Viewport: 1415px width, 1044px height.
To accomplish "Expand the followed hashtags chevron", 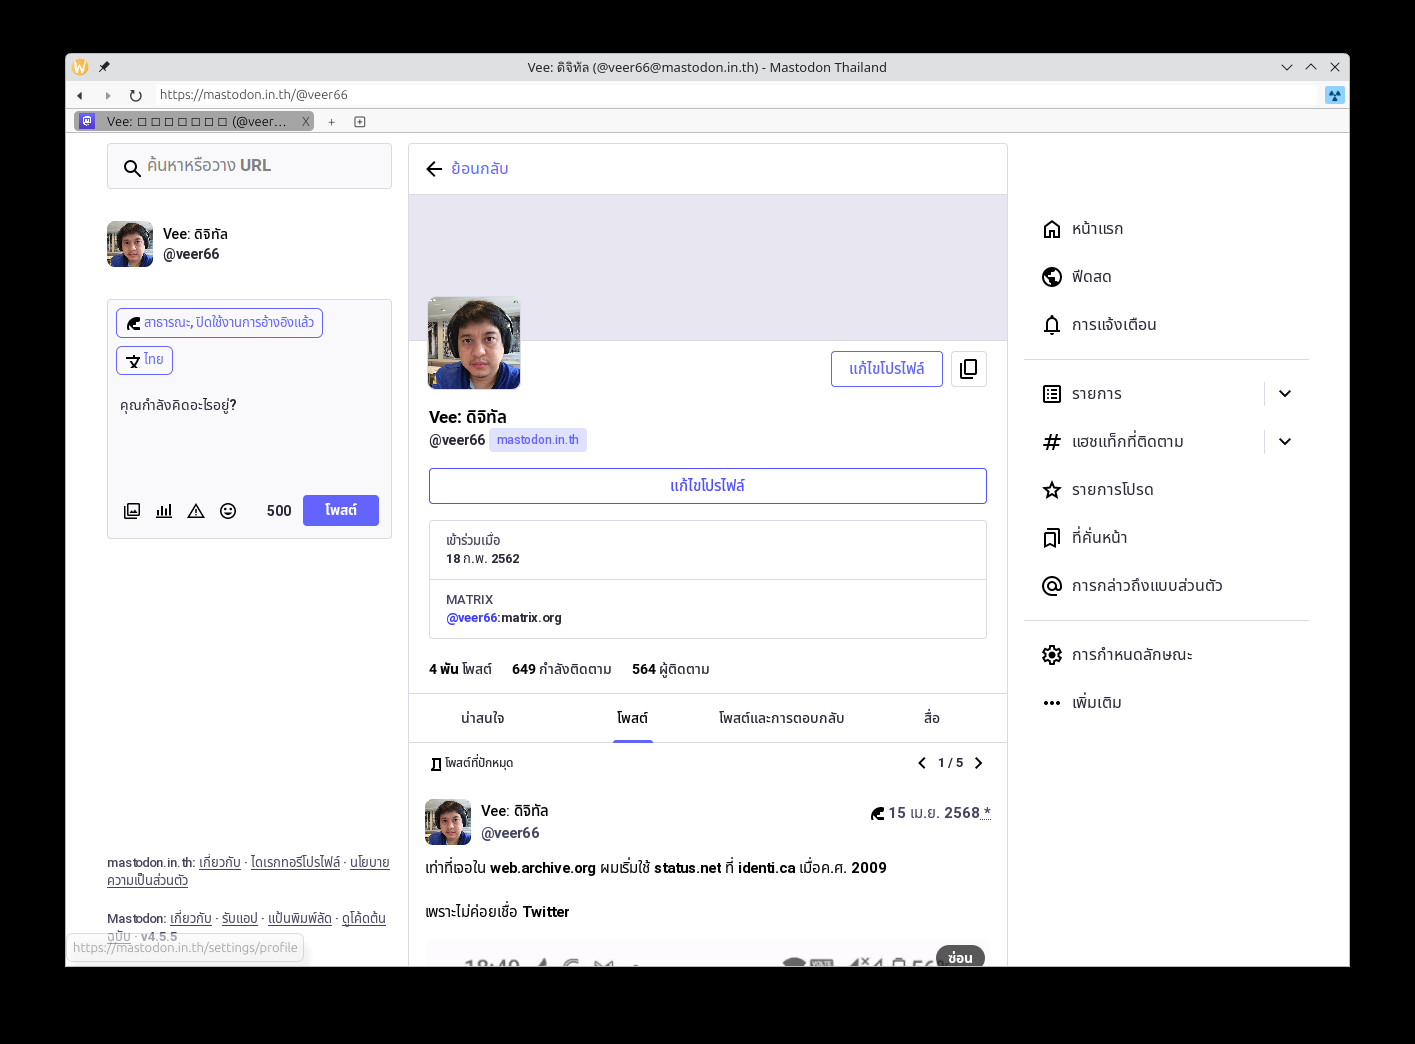I will pos(1285,442).
